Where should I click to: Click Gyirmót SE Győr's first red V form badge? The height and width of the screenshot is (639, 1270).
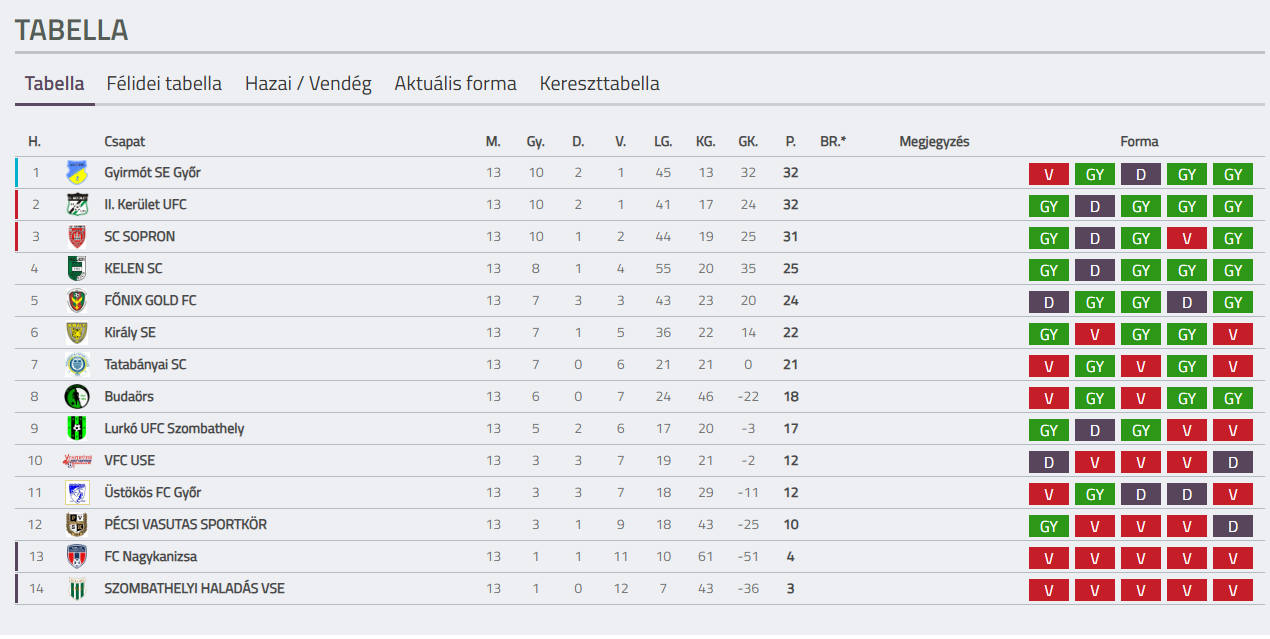pyautogui.click(x=1048, y=174)
